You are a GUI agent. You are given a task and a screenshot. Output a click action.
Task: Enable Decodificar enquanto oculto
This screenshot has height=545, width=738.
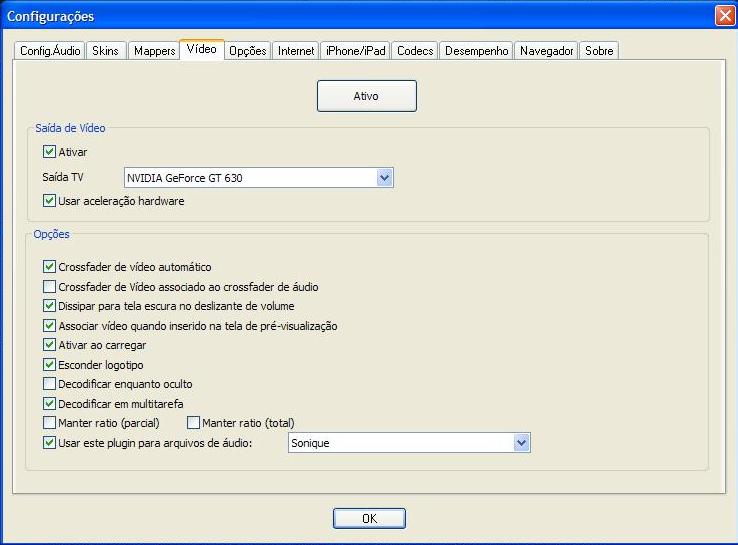pyautogui.click(x=49, y=384)
